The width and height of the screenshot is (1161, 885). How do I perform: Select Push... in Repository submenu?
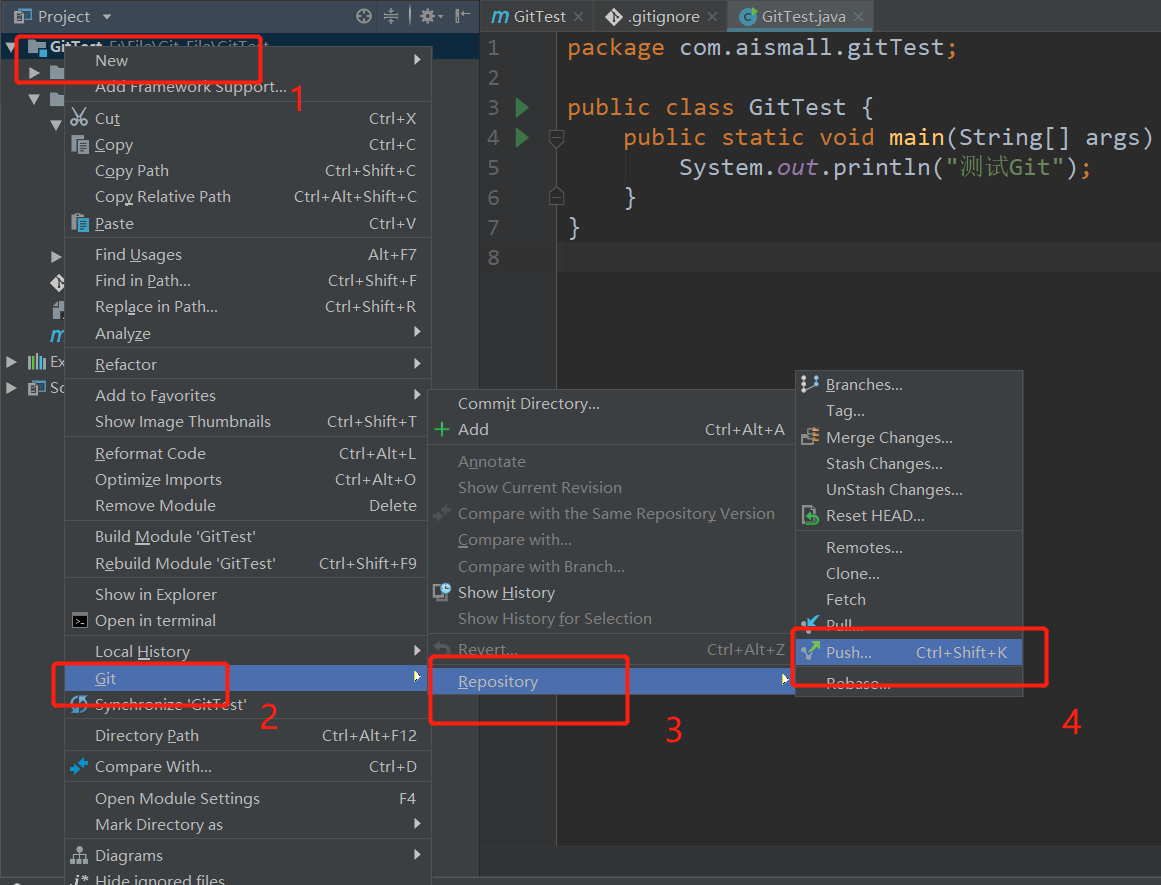pyautogui.click(x=909, y=652)
